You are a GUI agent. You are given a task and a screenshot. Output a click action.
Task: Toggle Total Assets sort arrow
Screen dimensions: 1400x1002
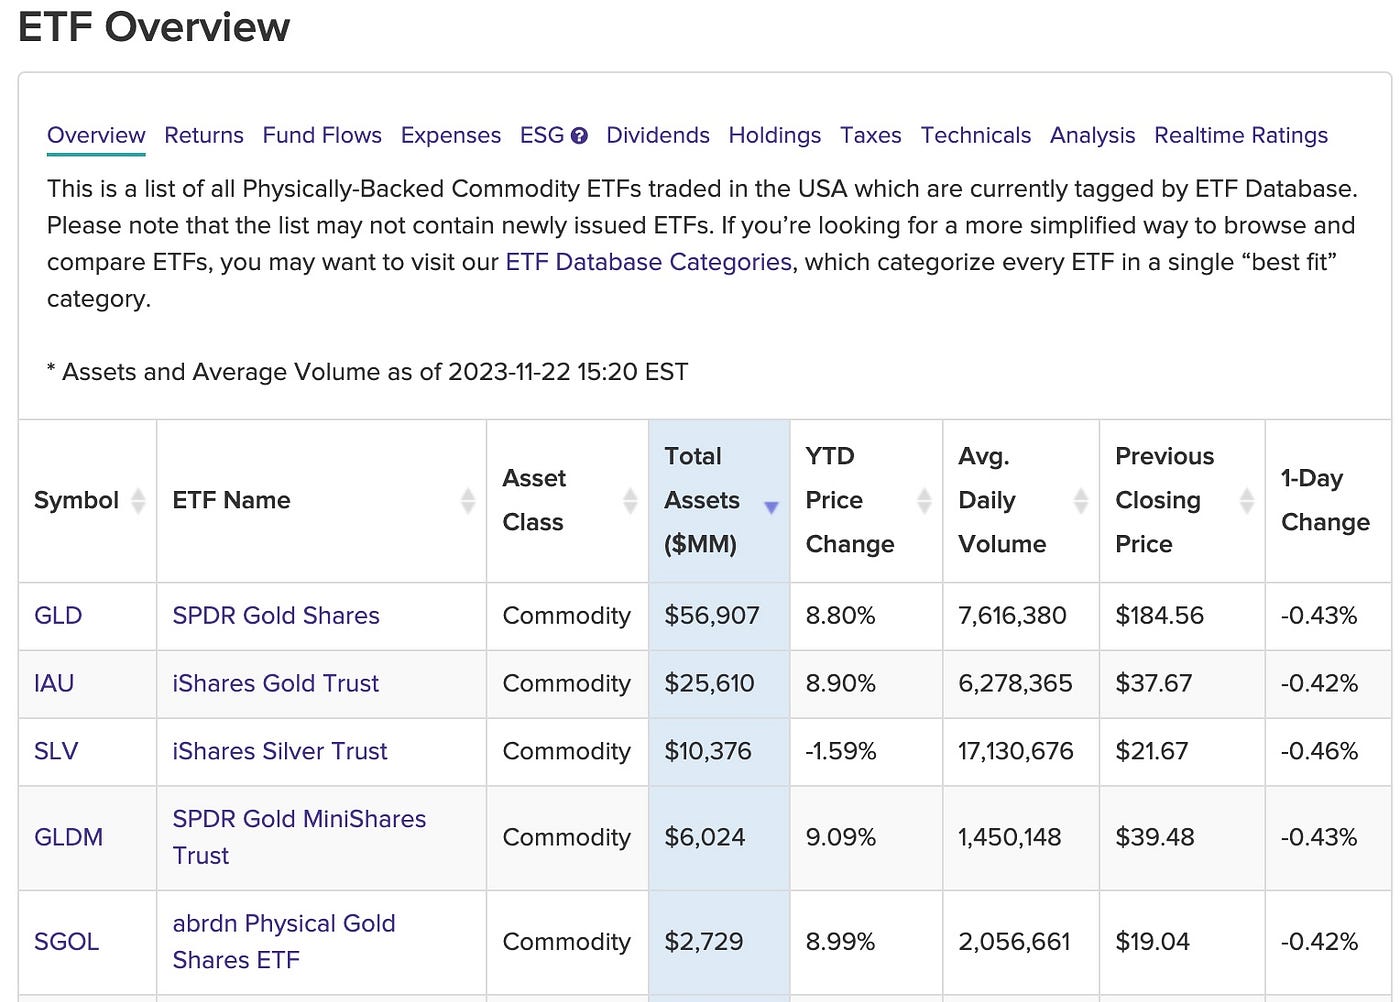771,507
